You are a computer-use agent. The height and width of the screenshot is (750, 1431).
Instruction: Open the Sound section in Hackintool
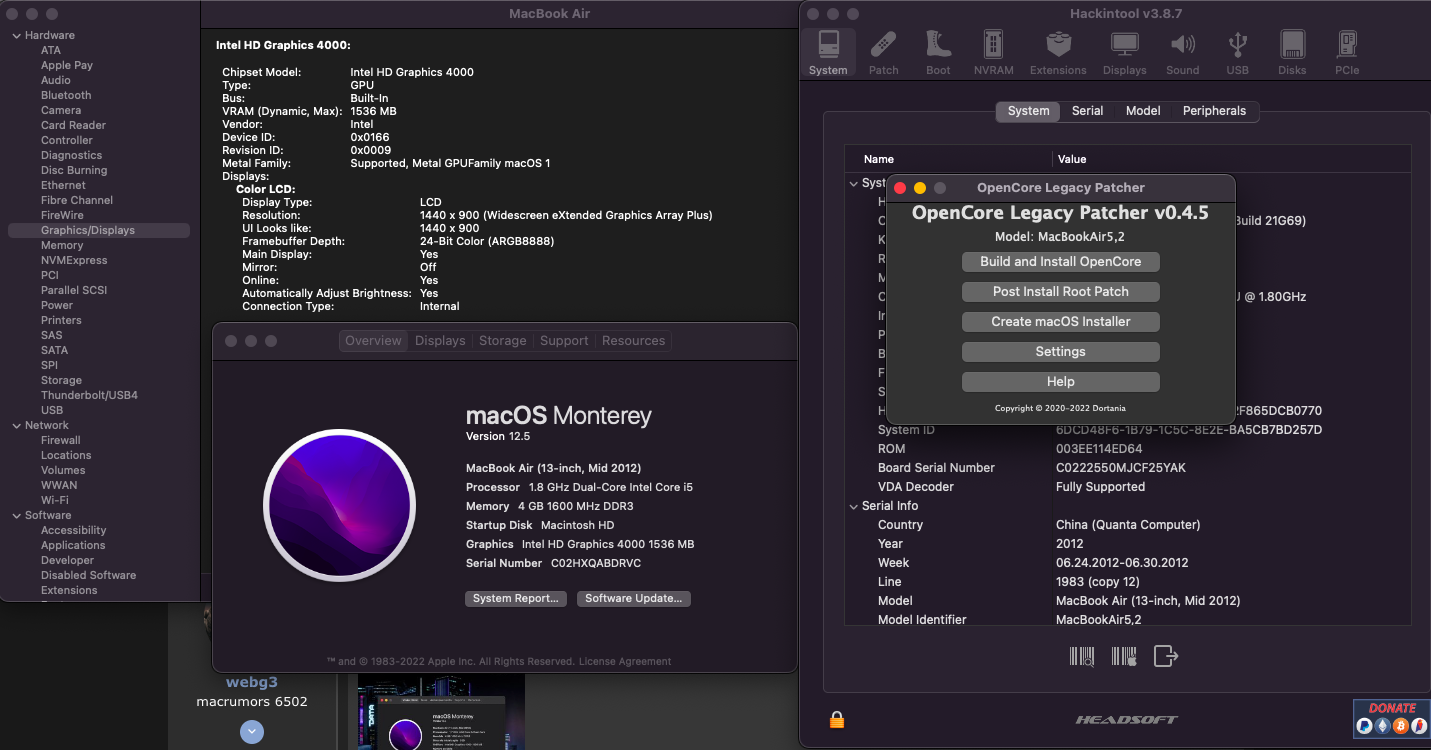(x=1182, y=53)
